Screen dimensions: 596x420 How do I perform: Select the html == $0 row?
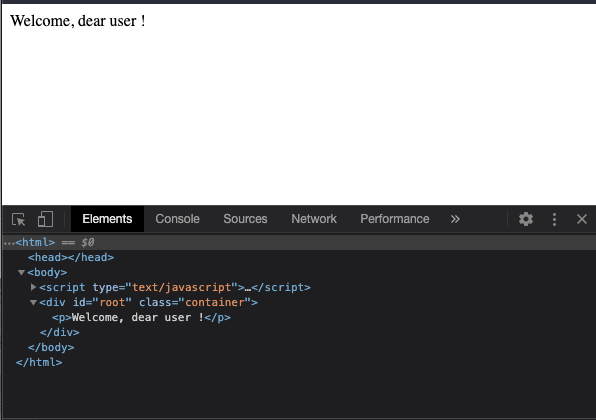(299, 242)
